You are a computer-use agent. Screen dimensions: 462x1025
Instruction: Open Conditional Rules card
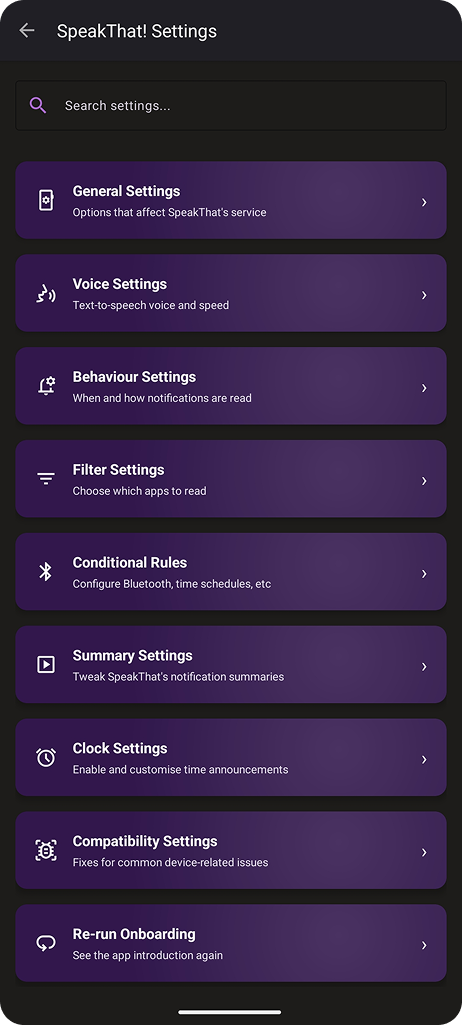click(x=231, y=571)
